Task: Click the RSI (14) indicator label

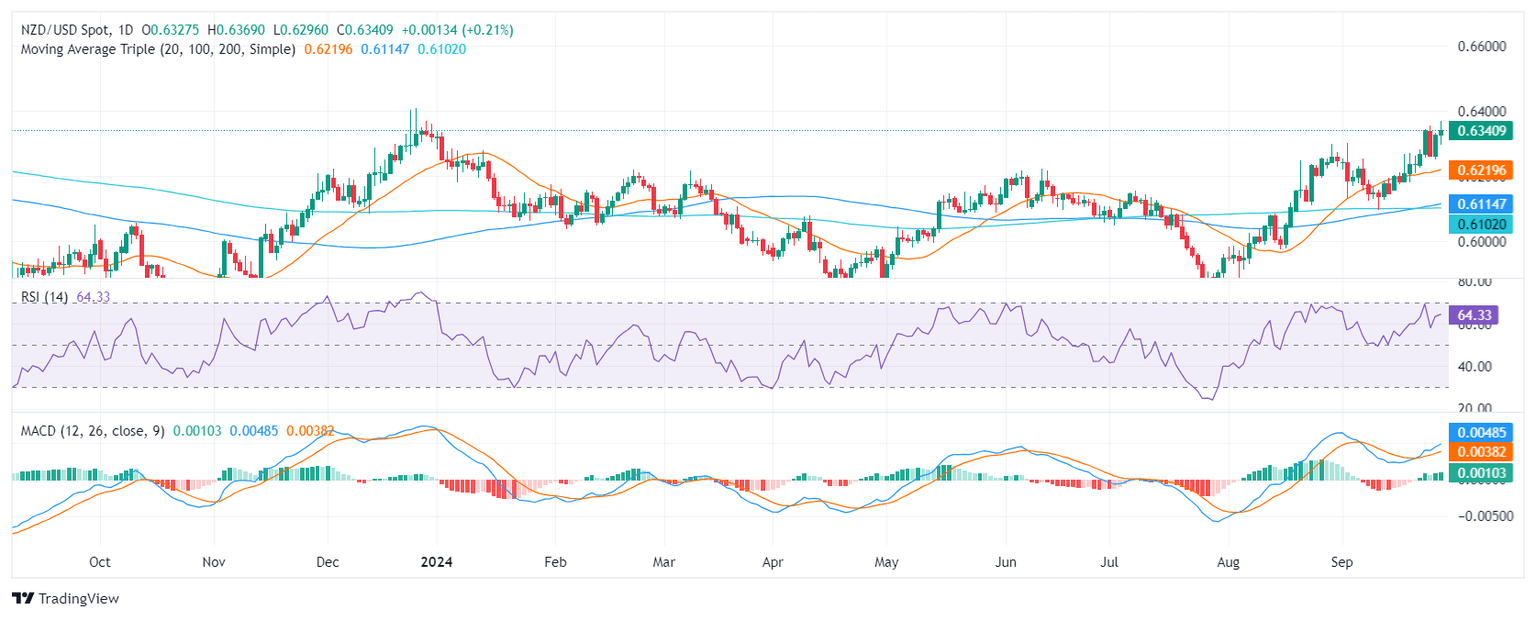Action: coord(43,296)
